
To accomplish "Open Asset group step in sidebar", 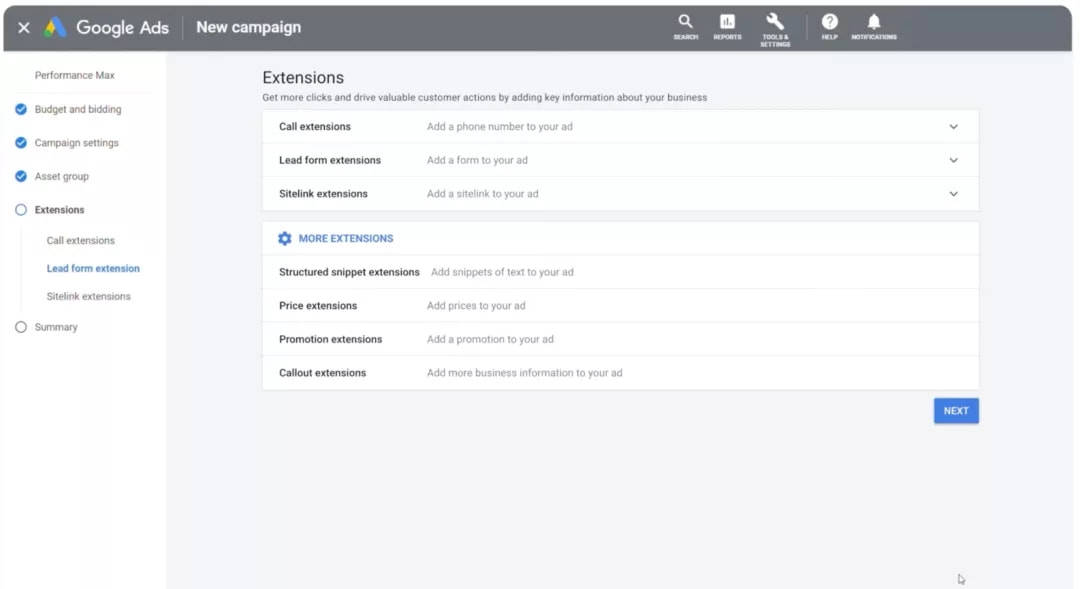I will point(62,177).
